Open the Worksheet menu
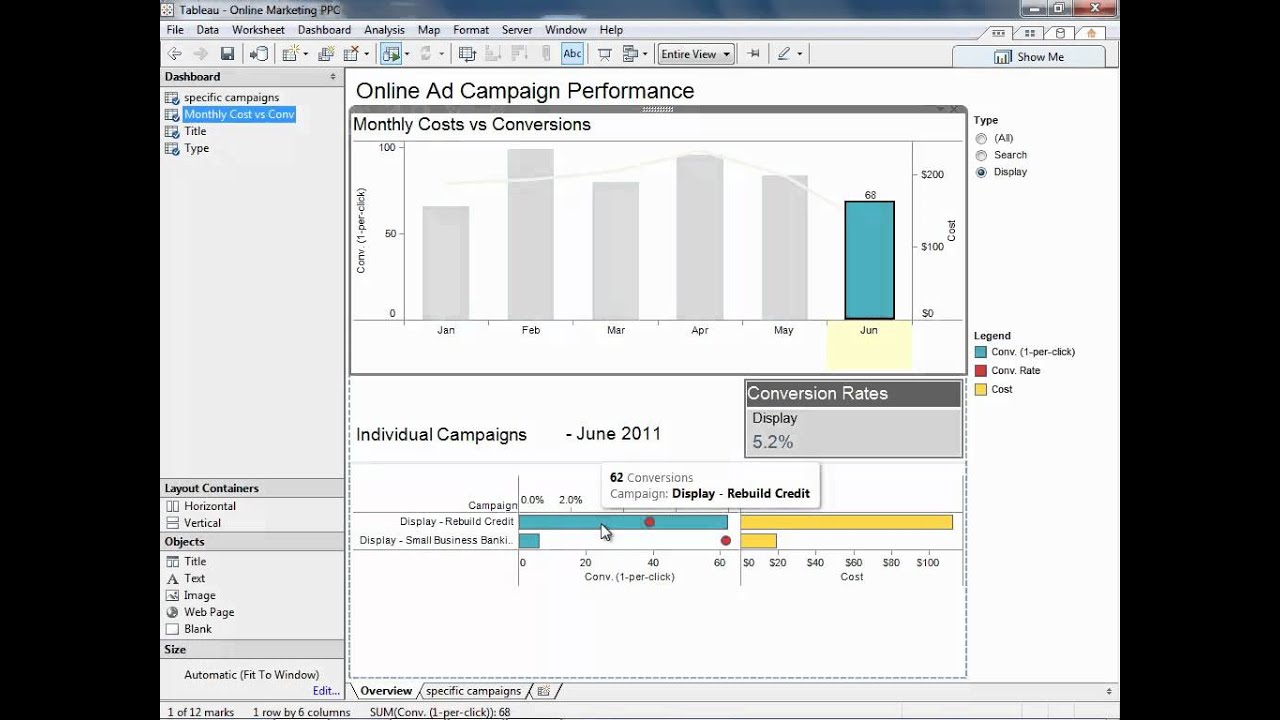1280x720 pixels. (x=258, y=30)
